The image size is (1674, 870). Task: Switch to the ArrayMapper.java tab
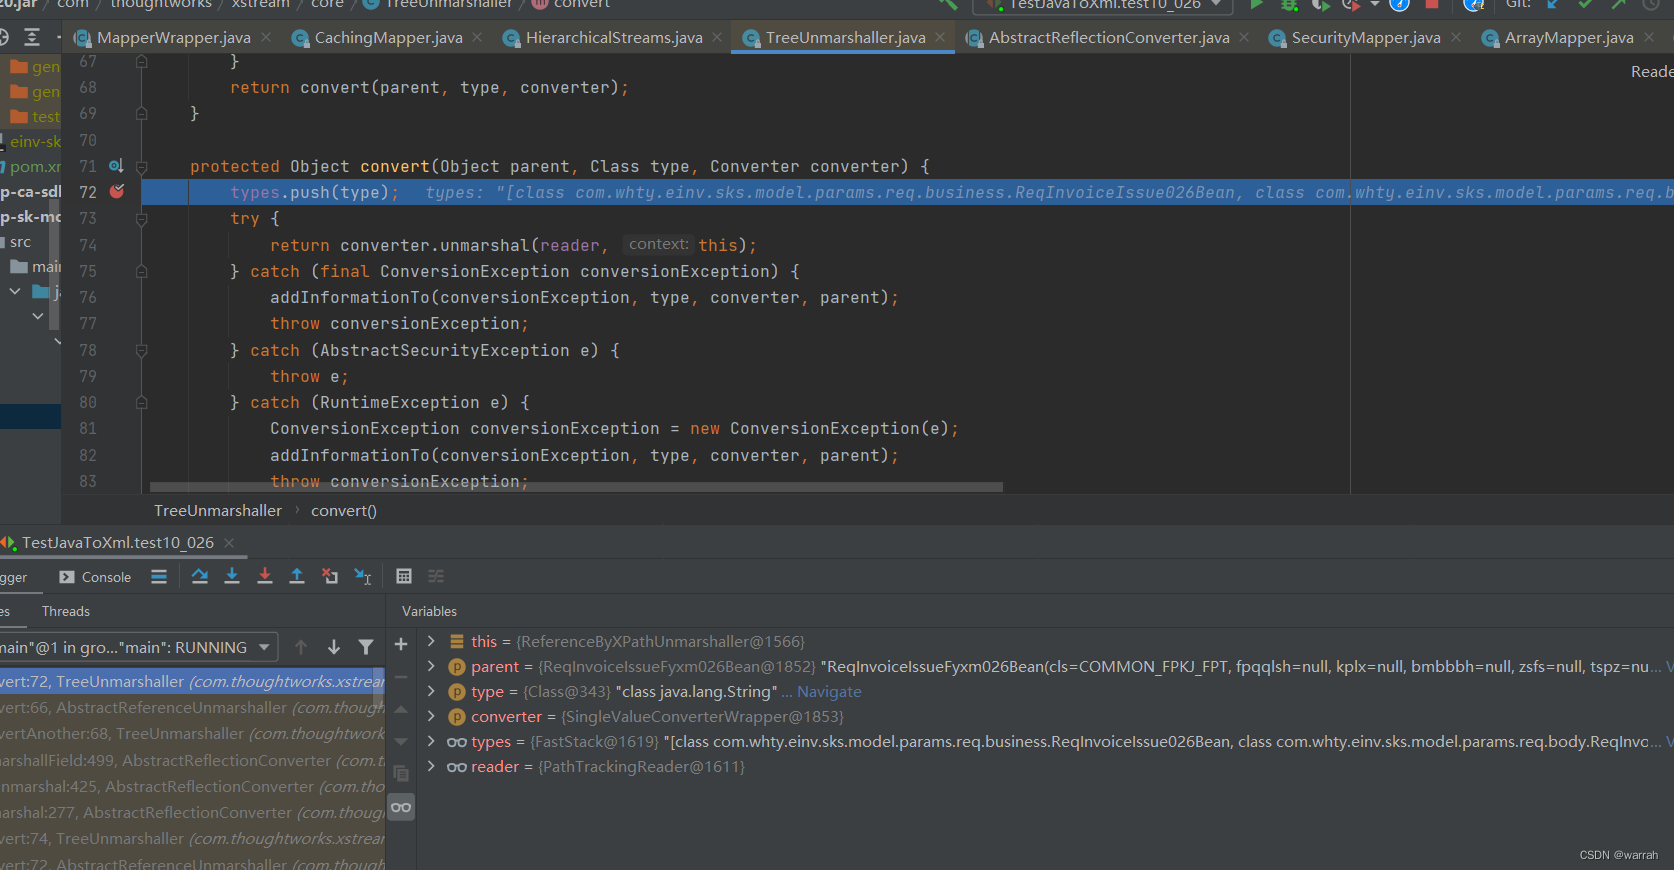[x=1569, y=37]
